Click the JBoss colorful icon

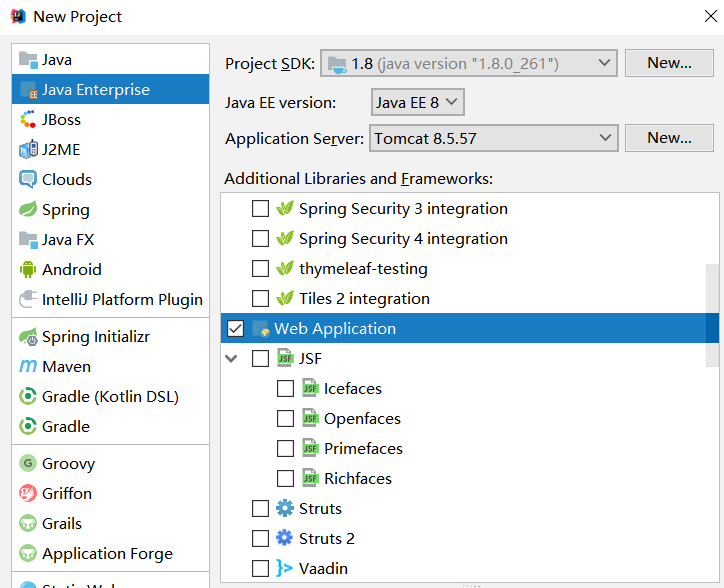click(28, 120)
